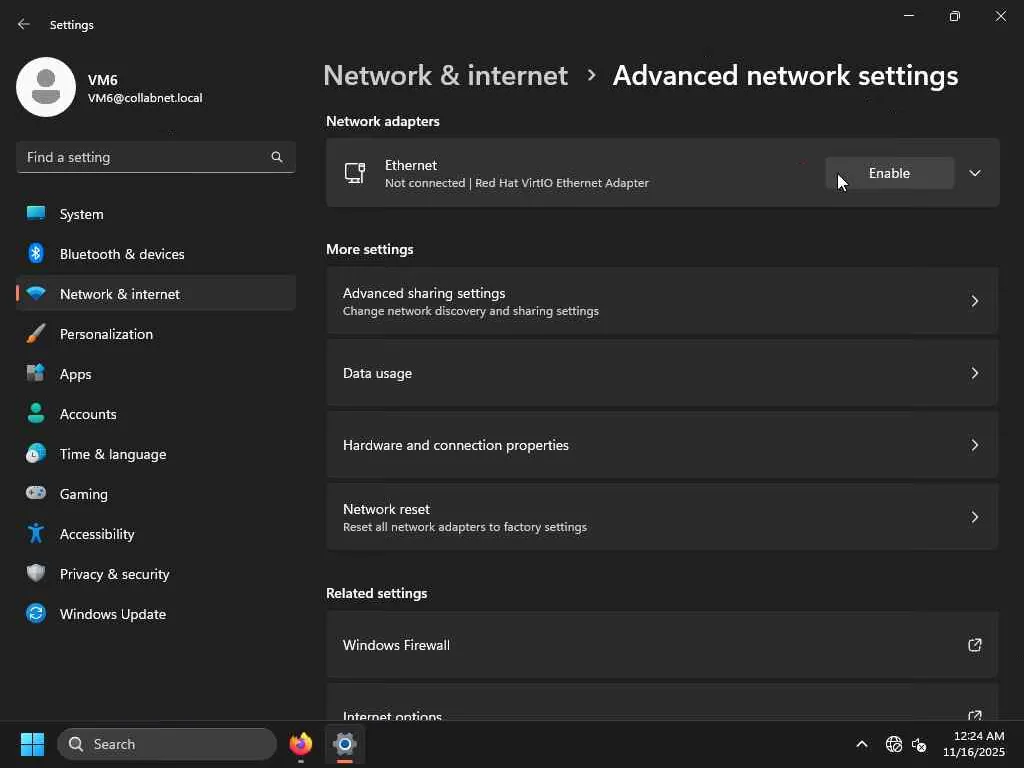
Task: Open Windows Firewall external link
Action: 662,645
